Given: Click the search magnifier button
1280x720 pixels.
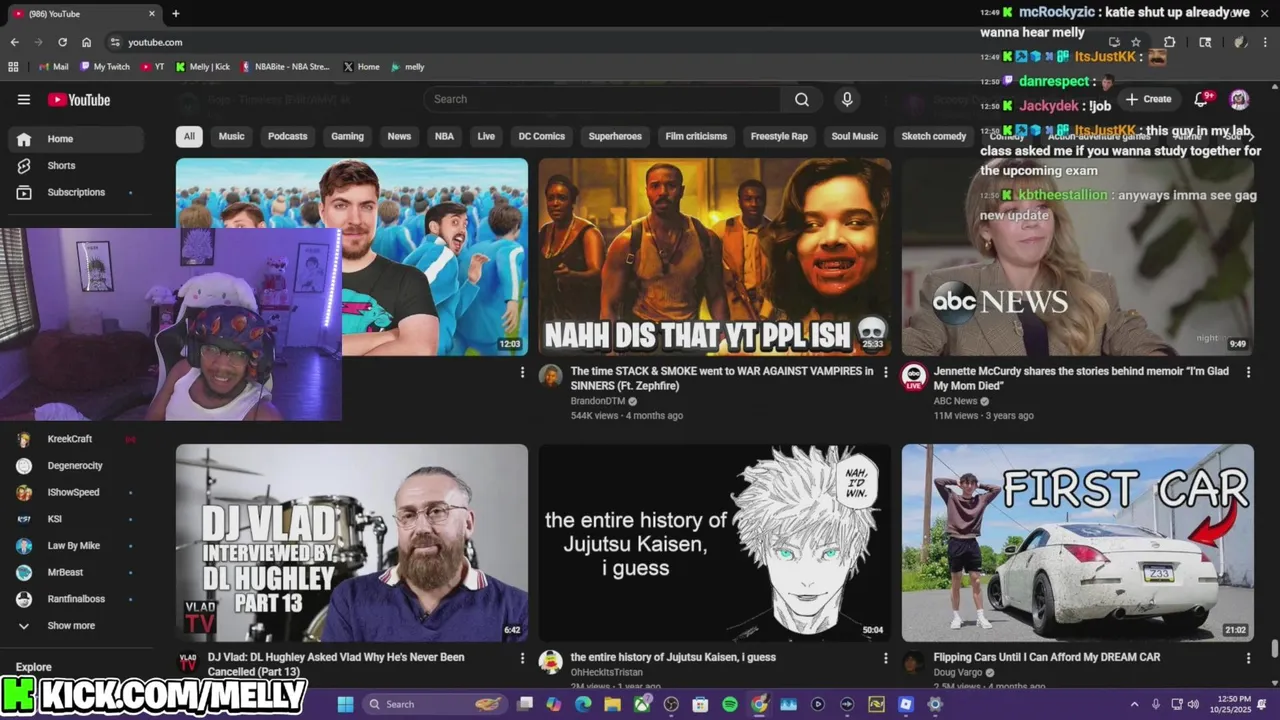Looking at the screenshot, I should (x=802, y=99).
